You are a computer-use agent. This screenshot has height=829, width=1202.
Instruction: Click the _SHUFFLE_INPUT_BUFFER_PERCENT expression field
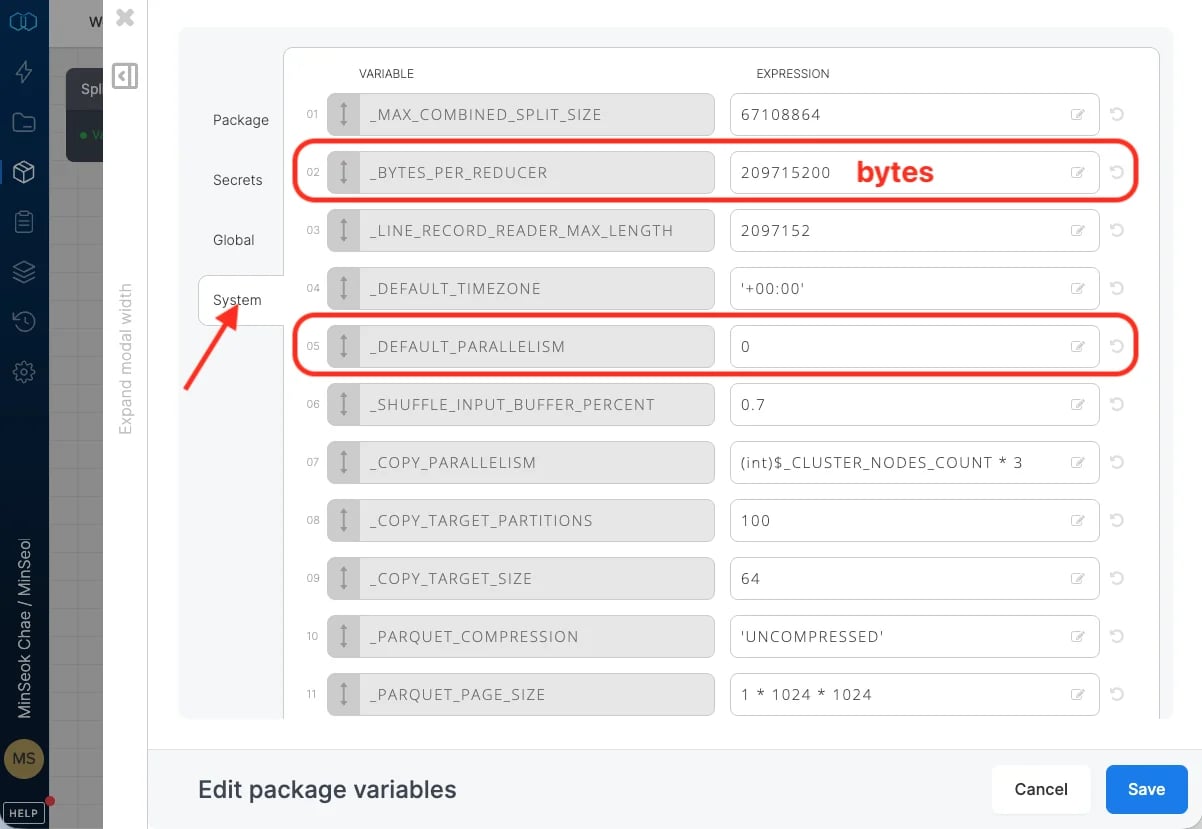pos(914,405)
